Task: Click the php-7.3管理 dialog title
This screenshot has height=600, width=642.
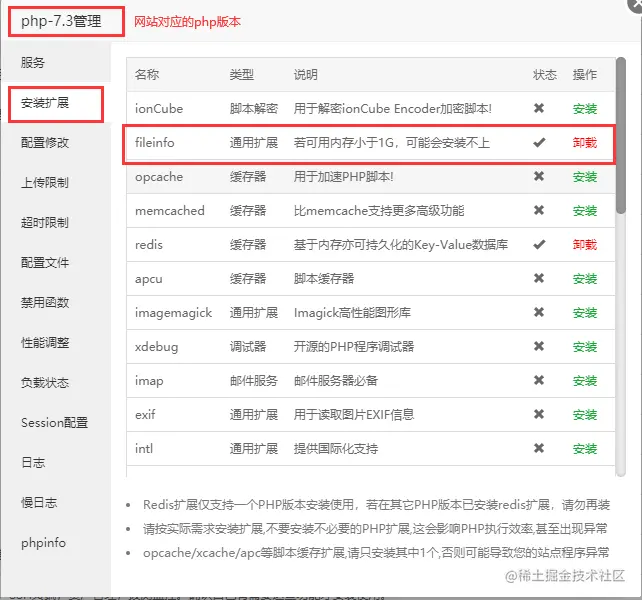Action: 61,21
